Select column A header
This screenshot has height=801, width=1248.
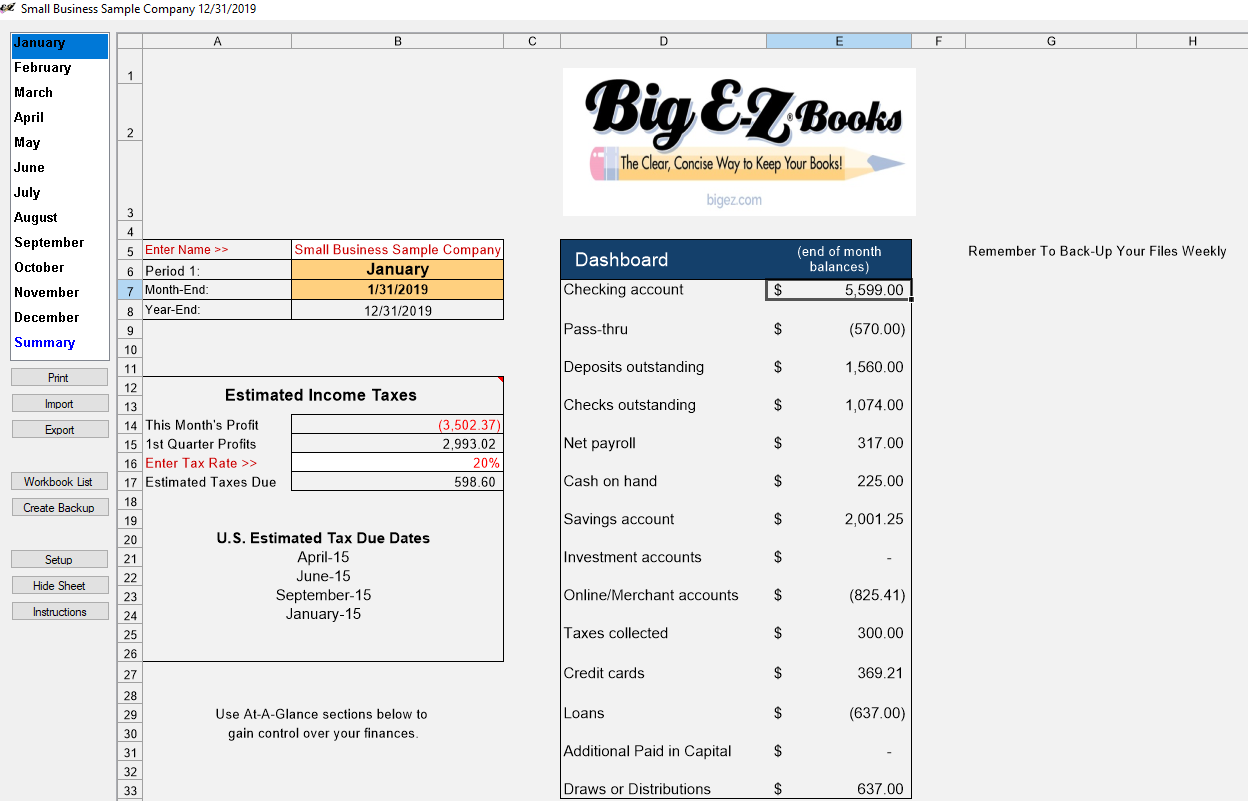217,41
